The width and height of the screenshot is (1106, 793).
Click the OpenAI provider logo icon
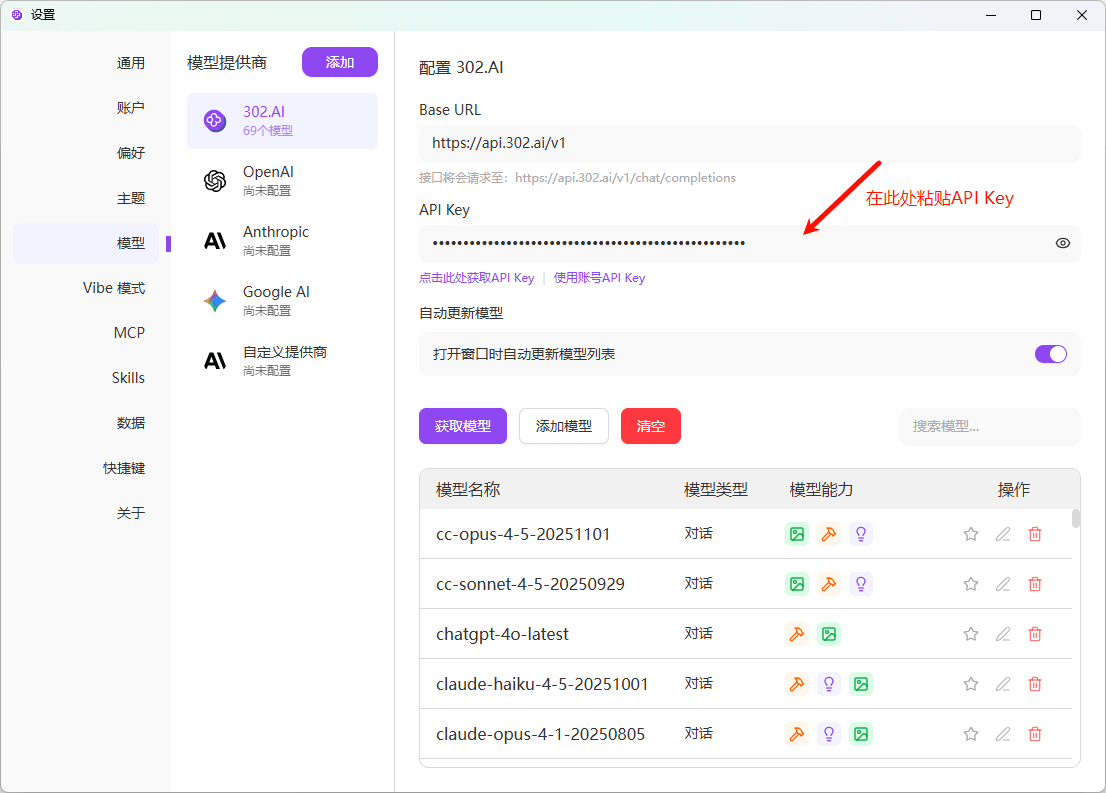[x=214, y=181]
